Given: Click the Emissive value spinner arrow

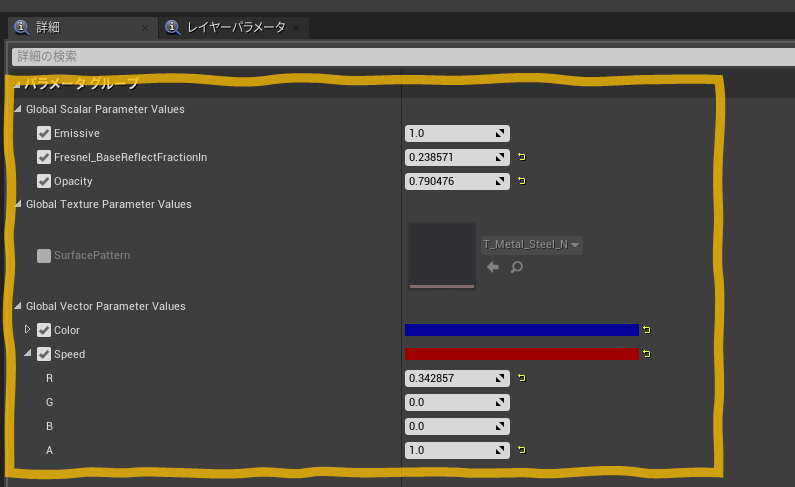Looking at the screenshot, I should [500, 133].
